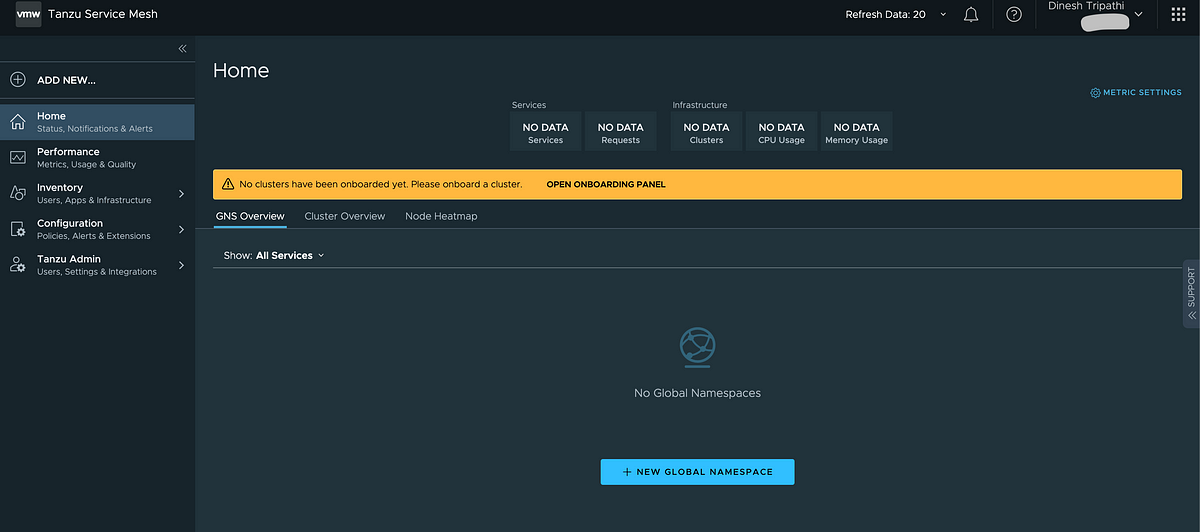
Task: Click the Tanzu Service Mesh title
Action: (103, 15)
